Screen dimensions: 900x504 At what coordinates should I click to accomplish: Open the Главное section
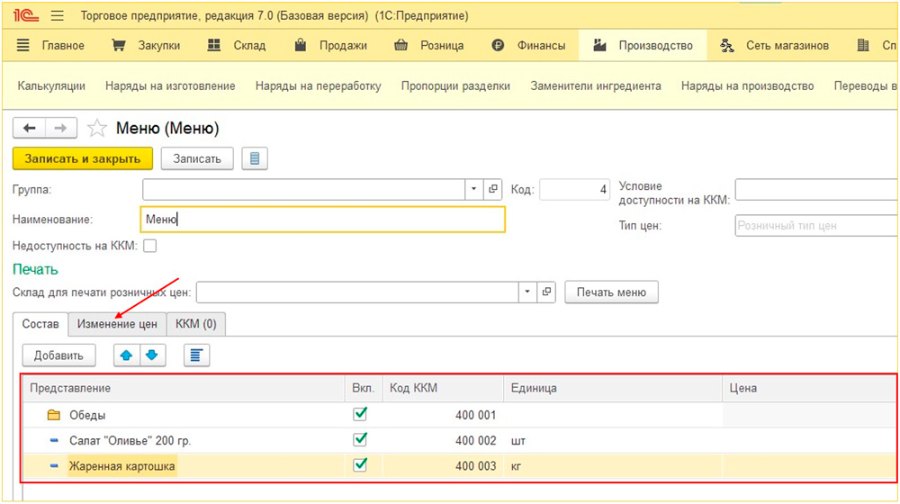point(51,45)
